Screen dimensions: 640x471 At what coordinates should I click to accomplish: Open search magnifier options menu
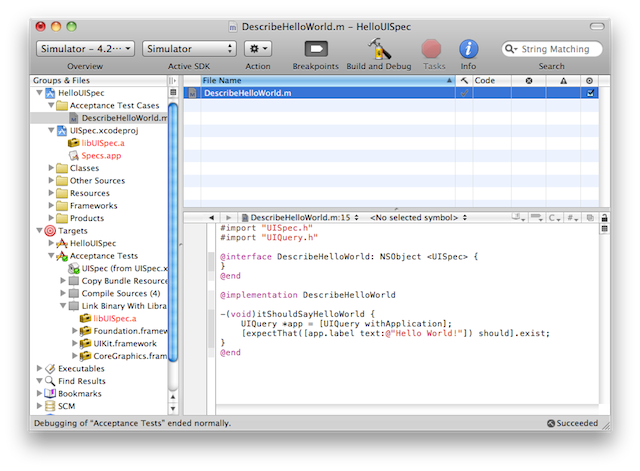(x=511, y=49)
